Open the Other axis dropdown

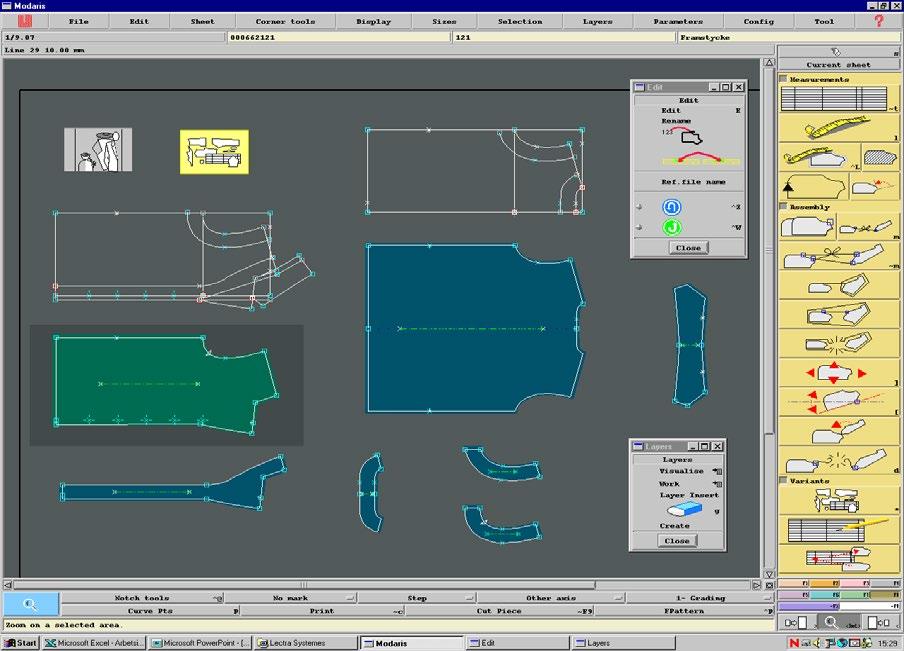tap(551, 598)
